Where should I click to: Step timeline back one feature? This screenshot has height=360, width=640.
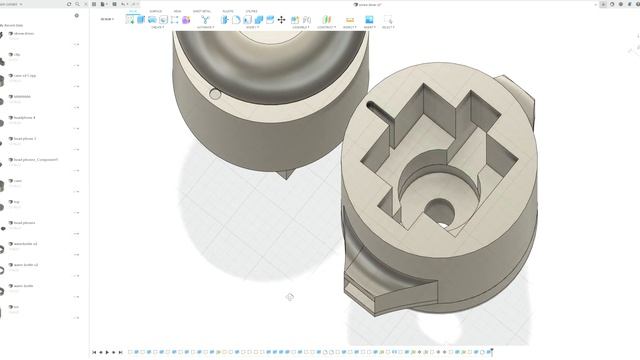[101, 352]
